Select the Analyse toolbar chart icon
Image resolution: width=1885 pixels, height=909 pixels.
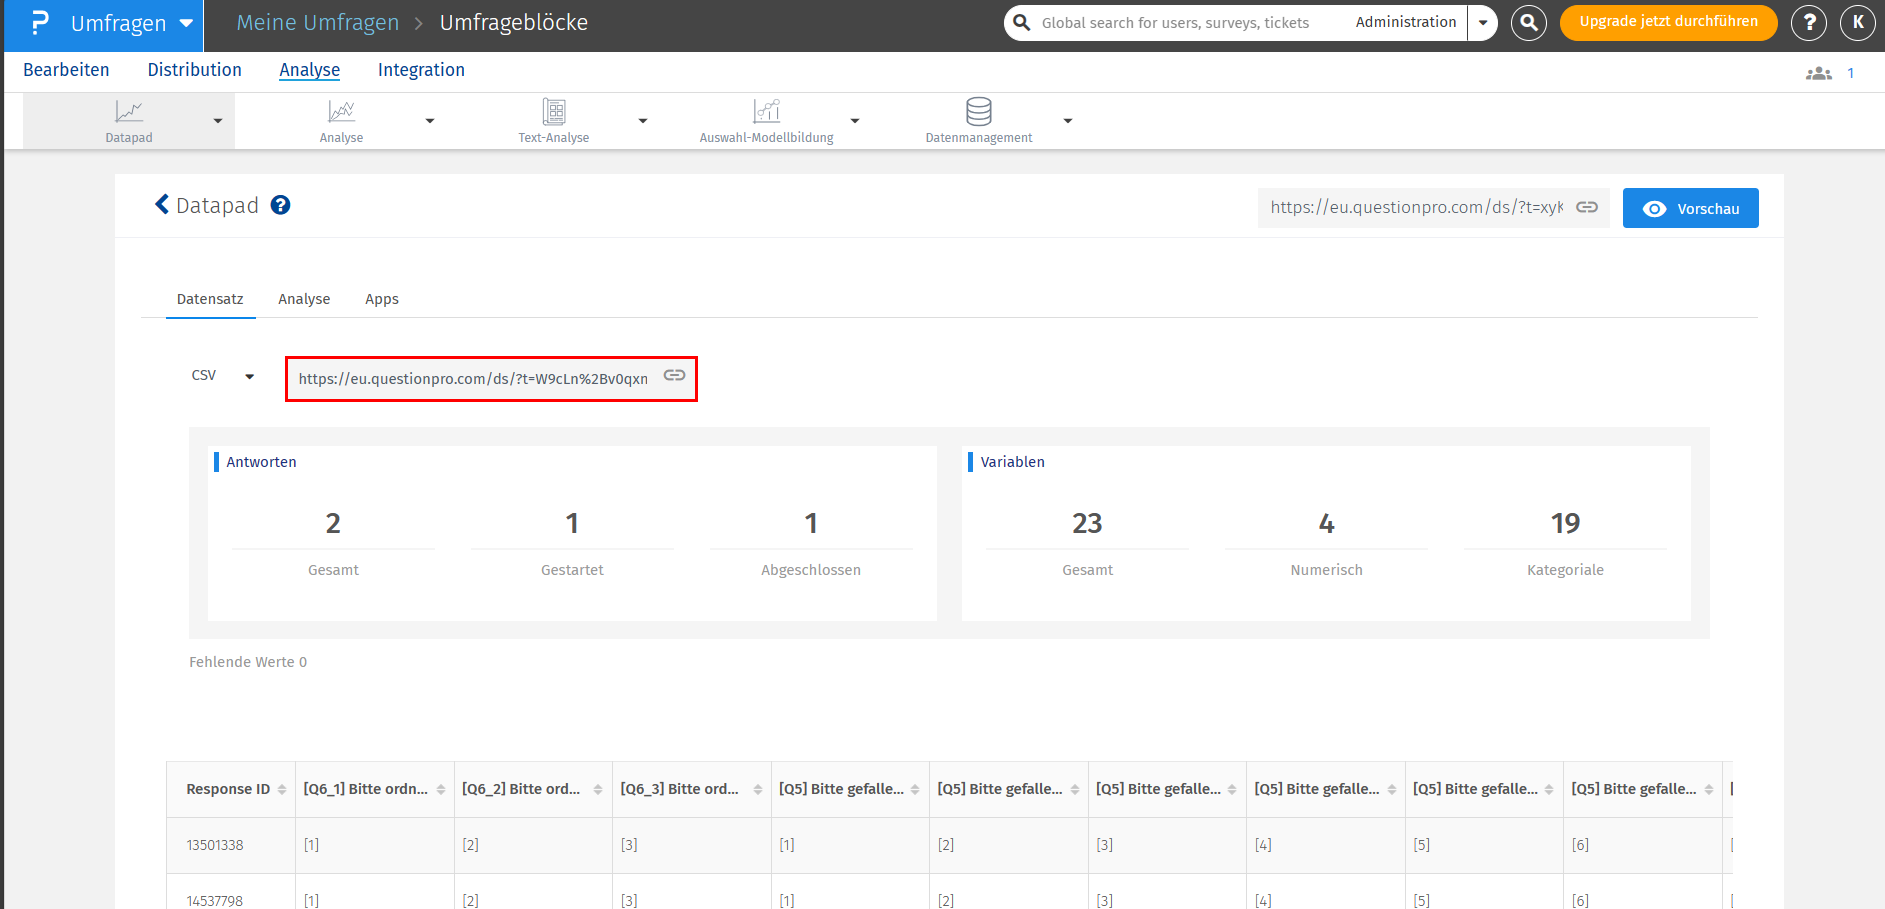pyautogui.click(x=342, y=111)
